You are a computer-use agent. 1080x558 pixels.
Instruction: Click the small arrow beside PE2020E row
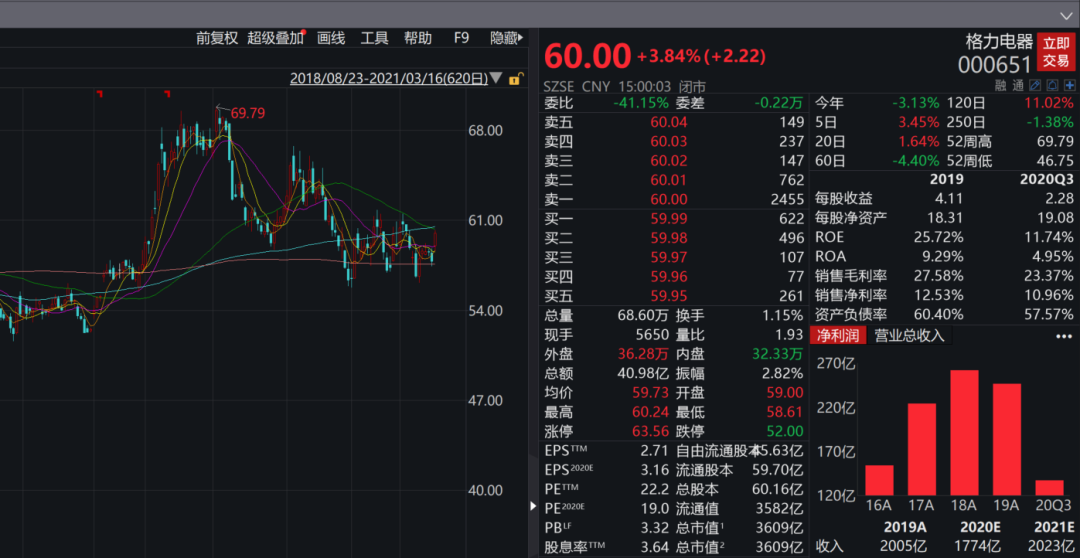pyautogui.click(x=533, y=508)
